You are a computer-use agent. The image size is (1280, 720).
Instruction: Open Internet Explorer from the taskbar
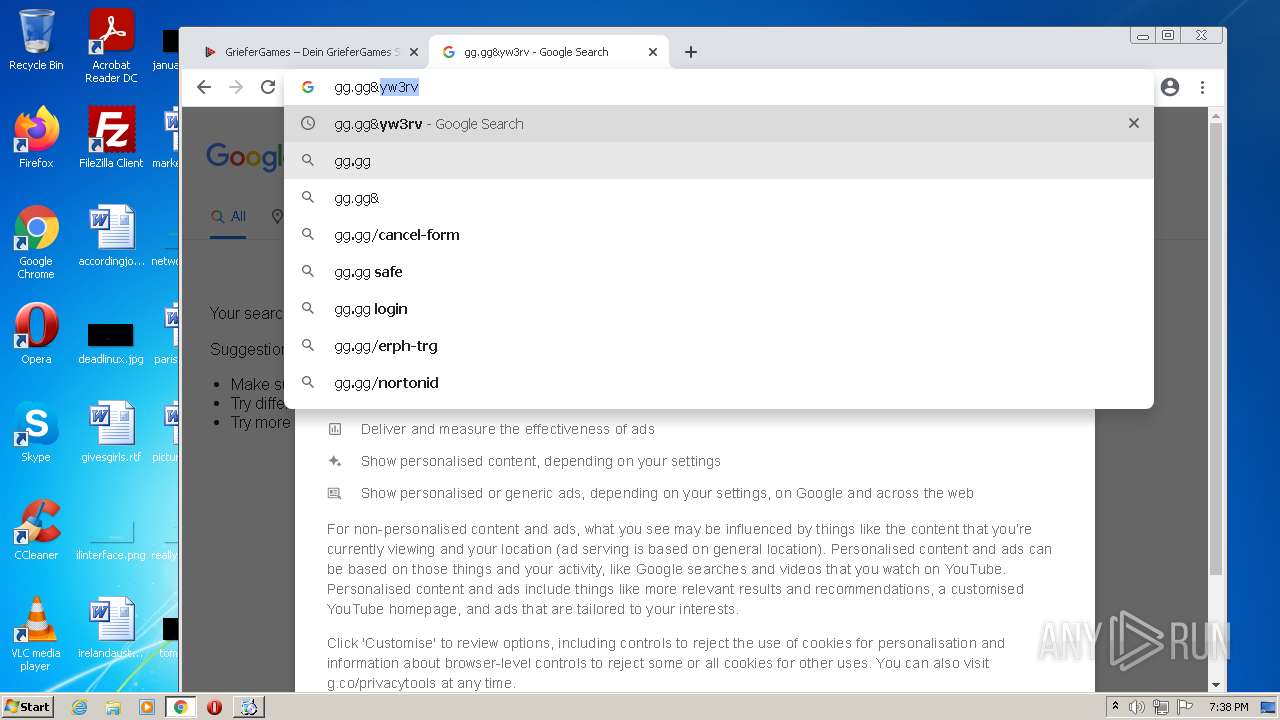(x=79, y=707)
